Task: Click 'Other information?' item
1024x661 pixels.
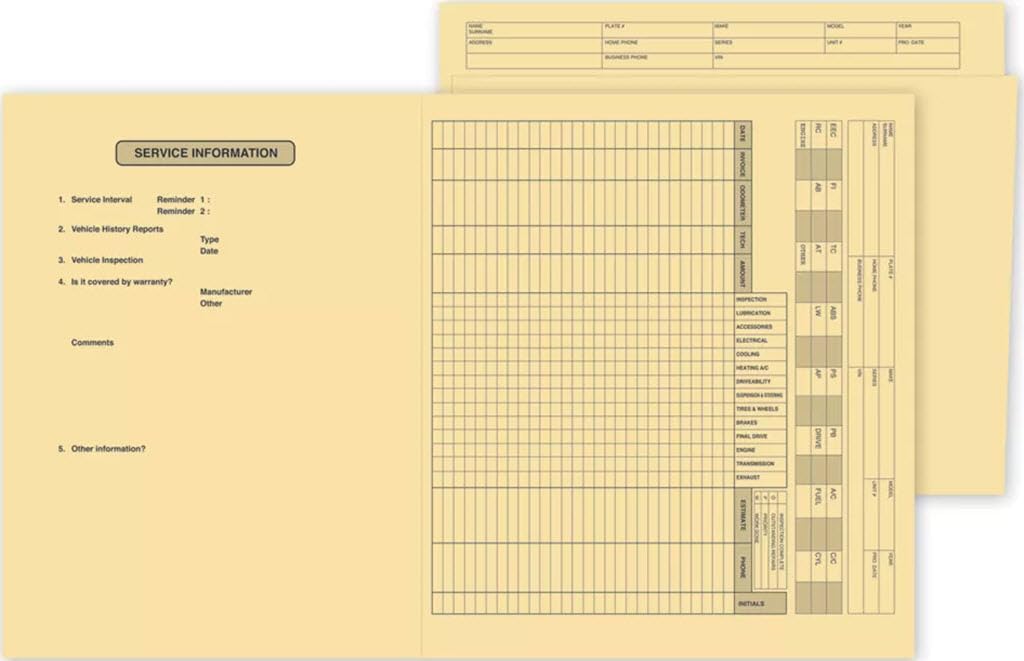Action: [108, 449]
